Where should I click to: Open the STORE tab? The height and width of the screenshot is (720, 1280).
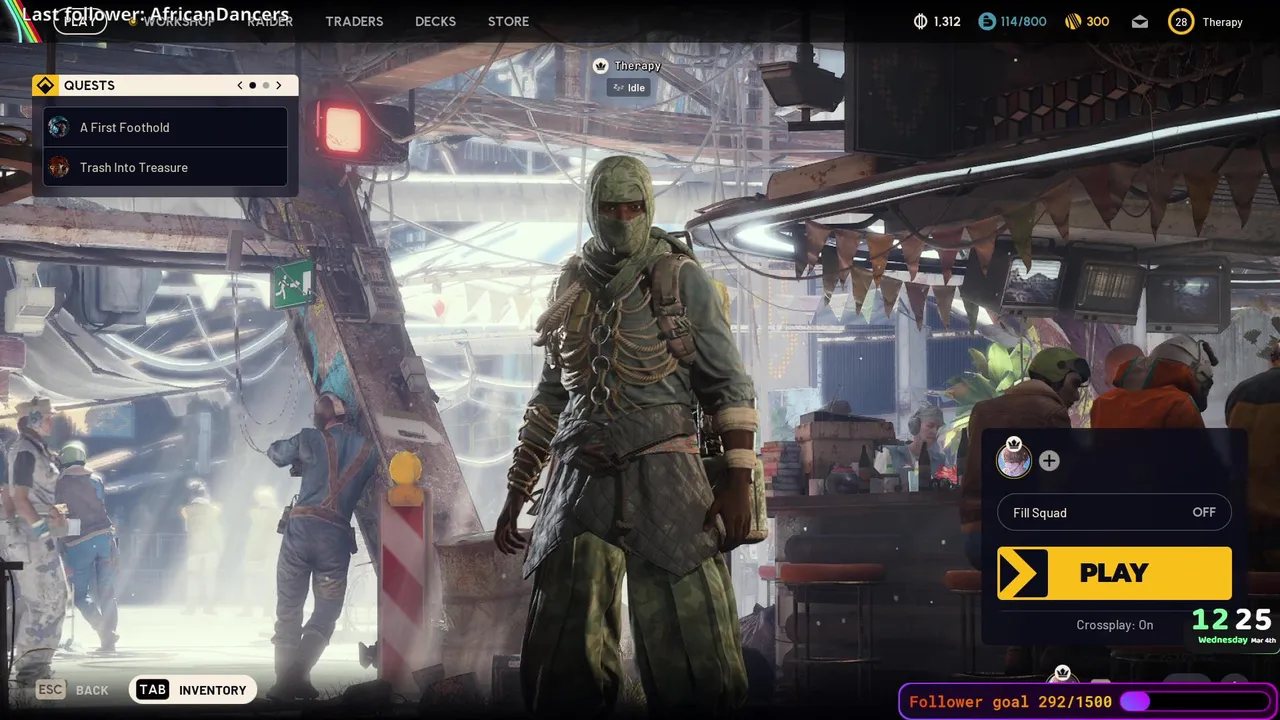pyautogui.click(x=508, y=22)
